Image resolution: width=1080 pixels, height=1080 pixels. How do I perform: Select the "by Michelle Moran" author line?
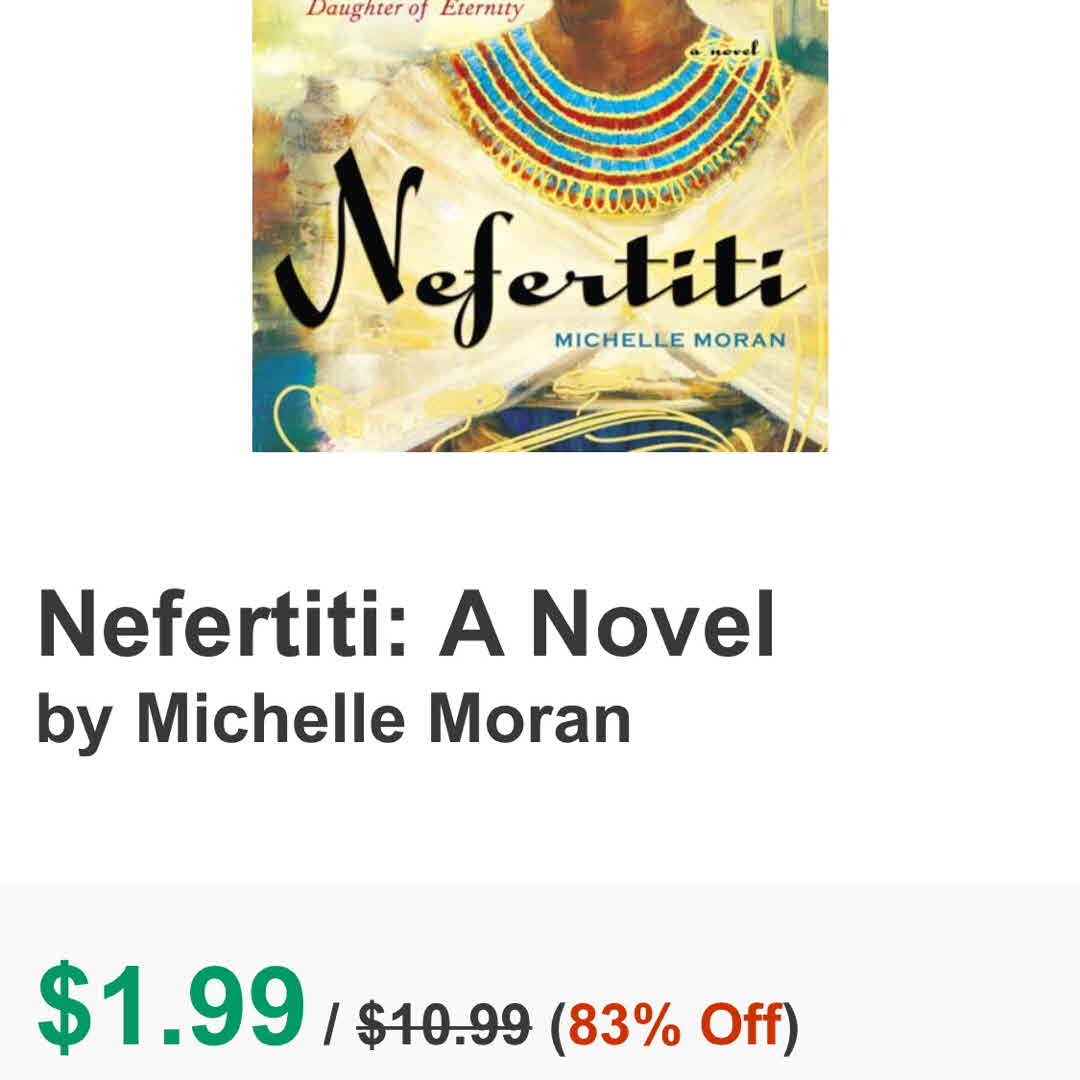pyautogui.click(x=334, y=718)
